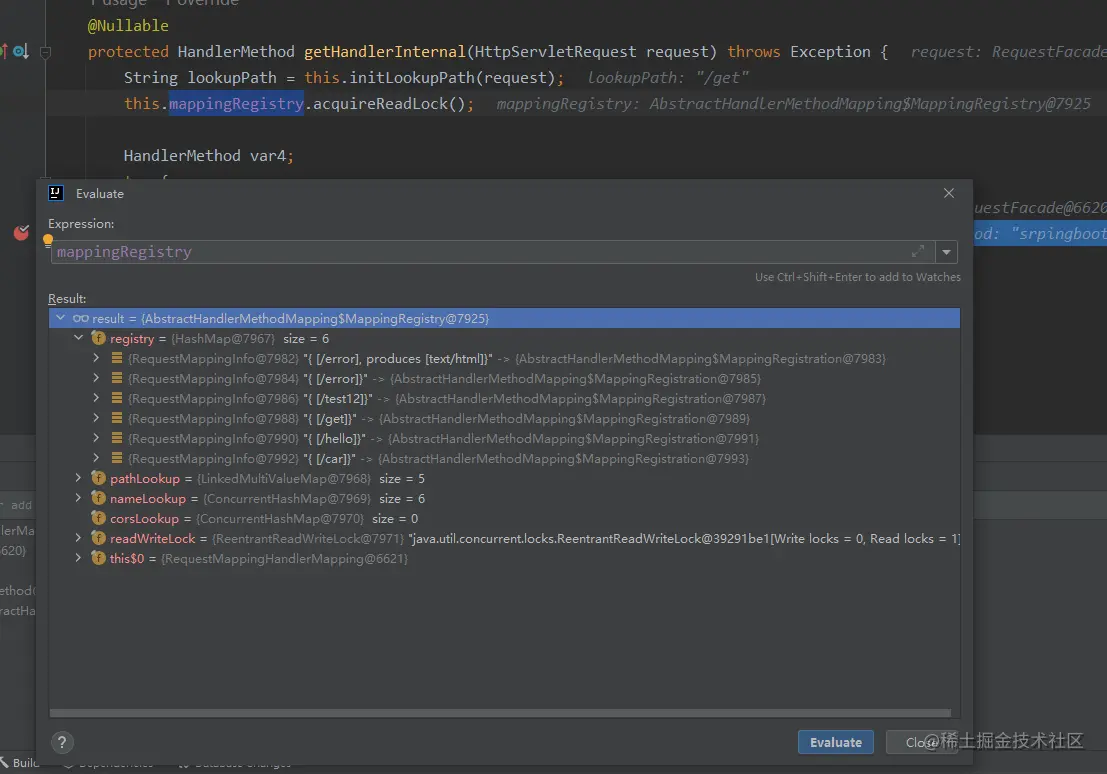Screen dimensions: 1107x774
Task: Click the Evaluate button
Action: 835,742
